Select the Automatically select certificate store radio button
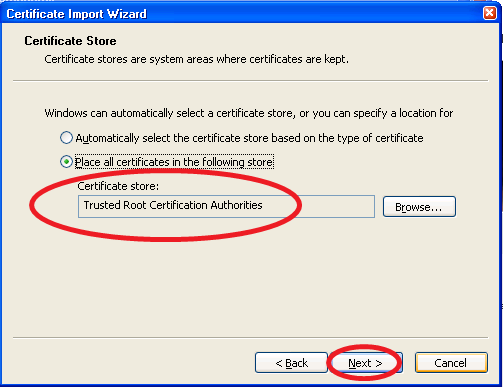Viewport: 503px width, 387px height. [66, 138]
